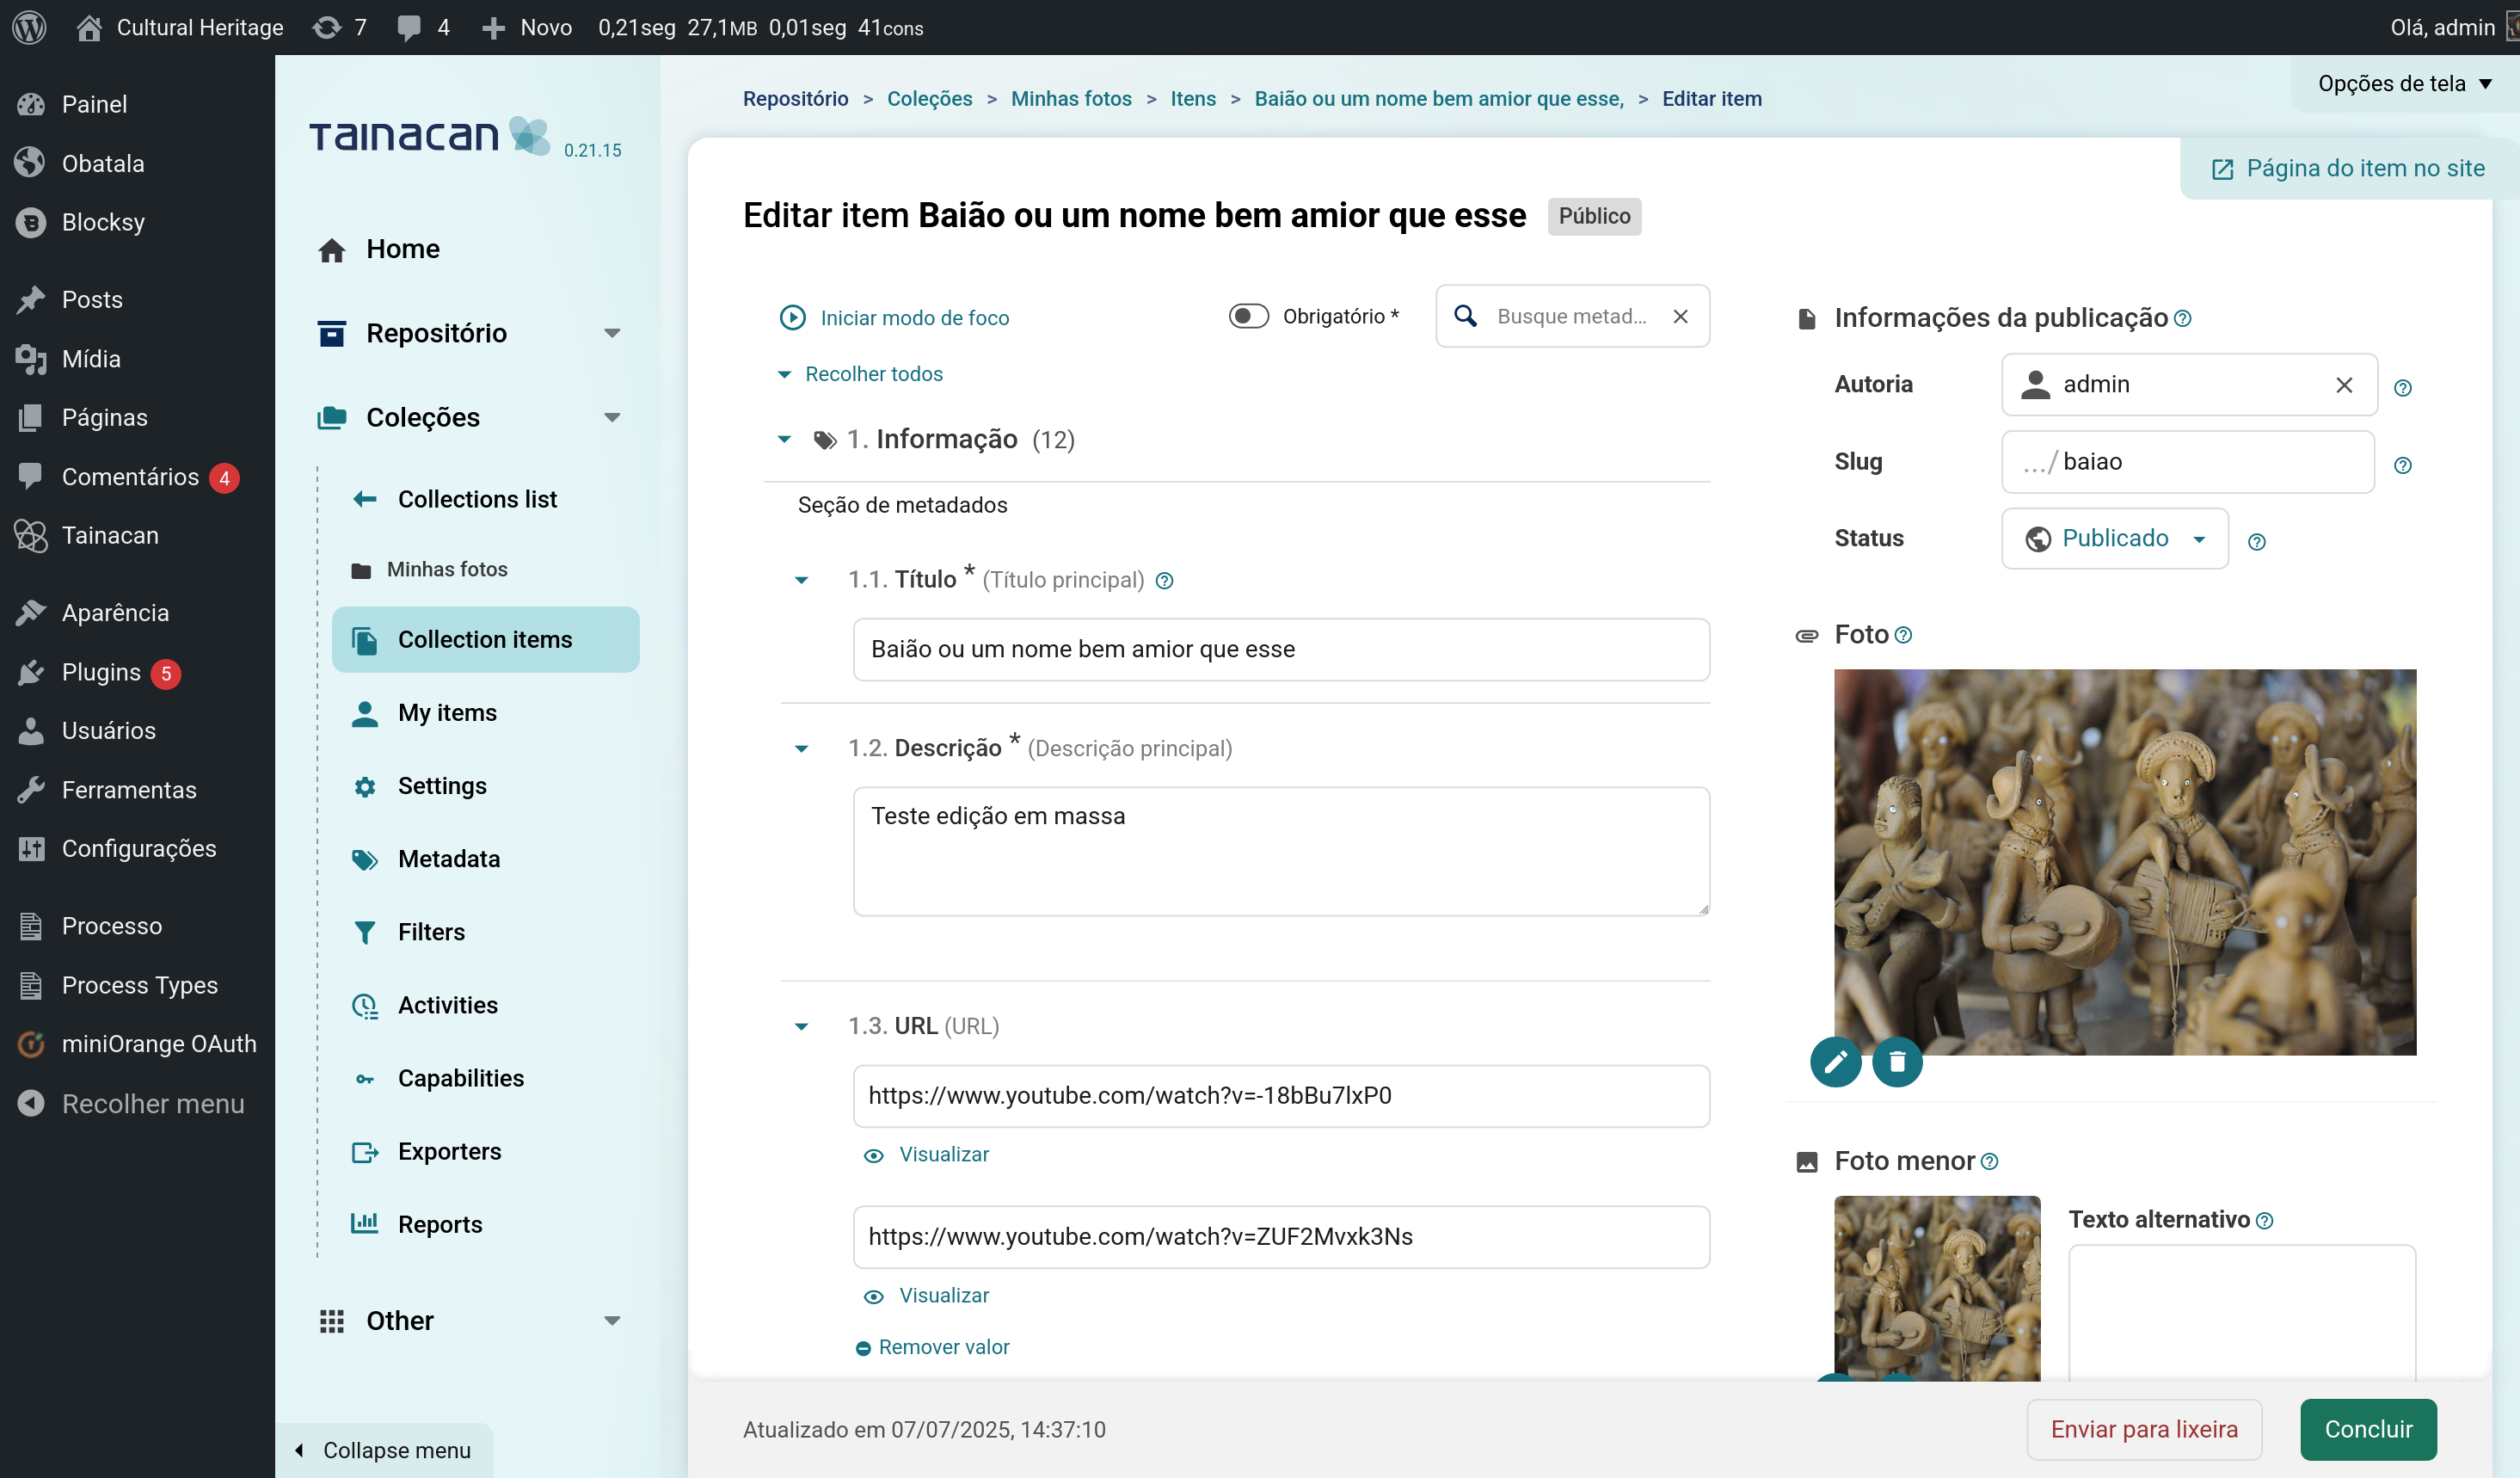Click the Foto menor thumbnail image
The width and height of the screenshot is (2520, 1478).
pyautogui.click(x=1936, y=1288)
